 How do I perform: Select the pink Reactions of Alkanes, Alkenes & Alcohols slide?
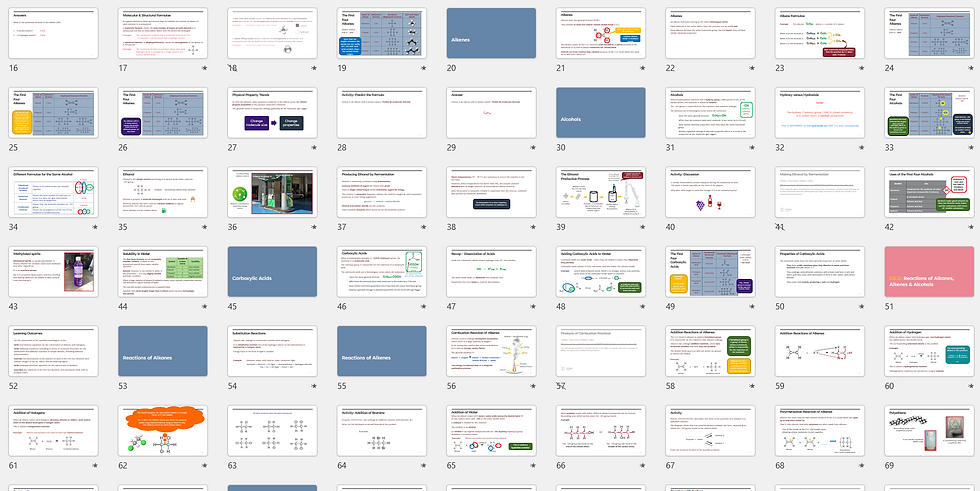coord(929,272)
